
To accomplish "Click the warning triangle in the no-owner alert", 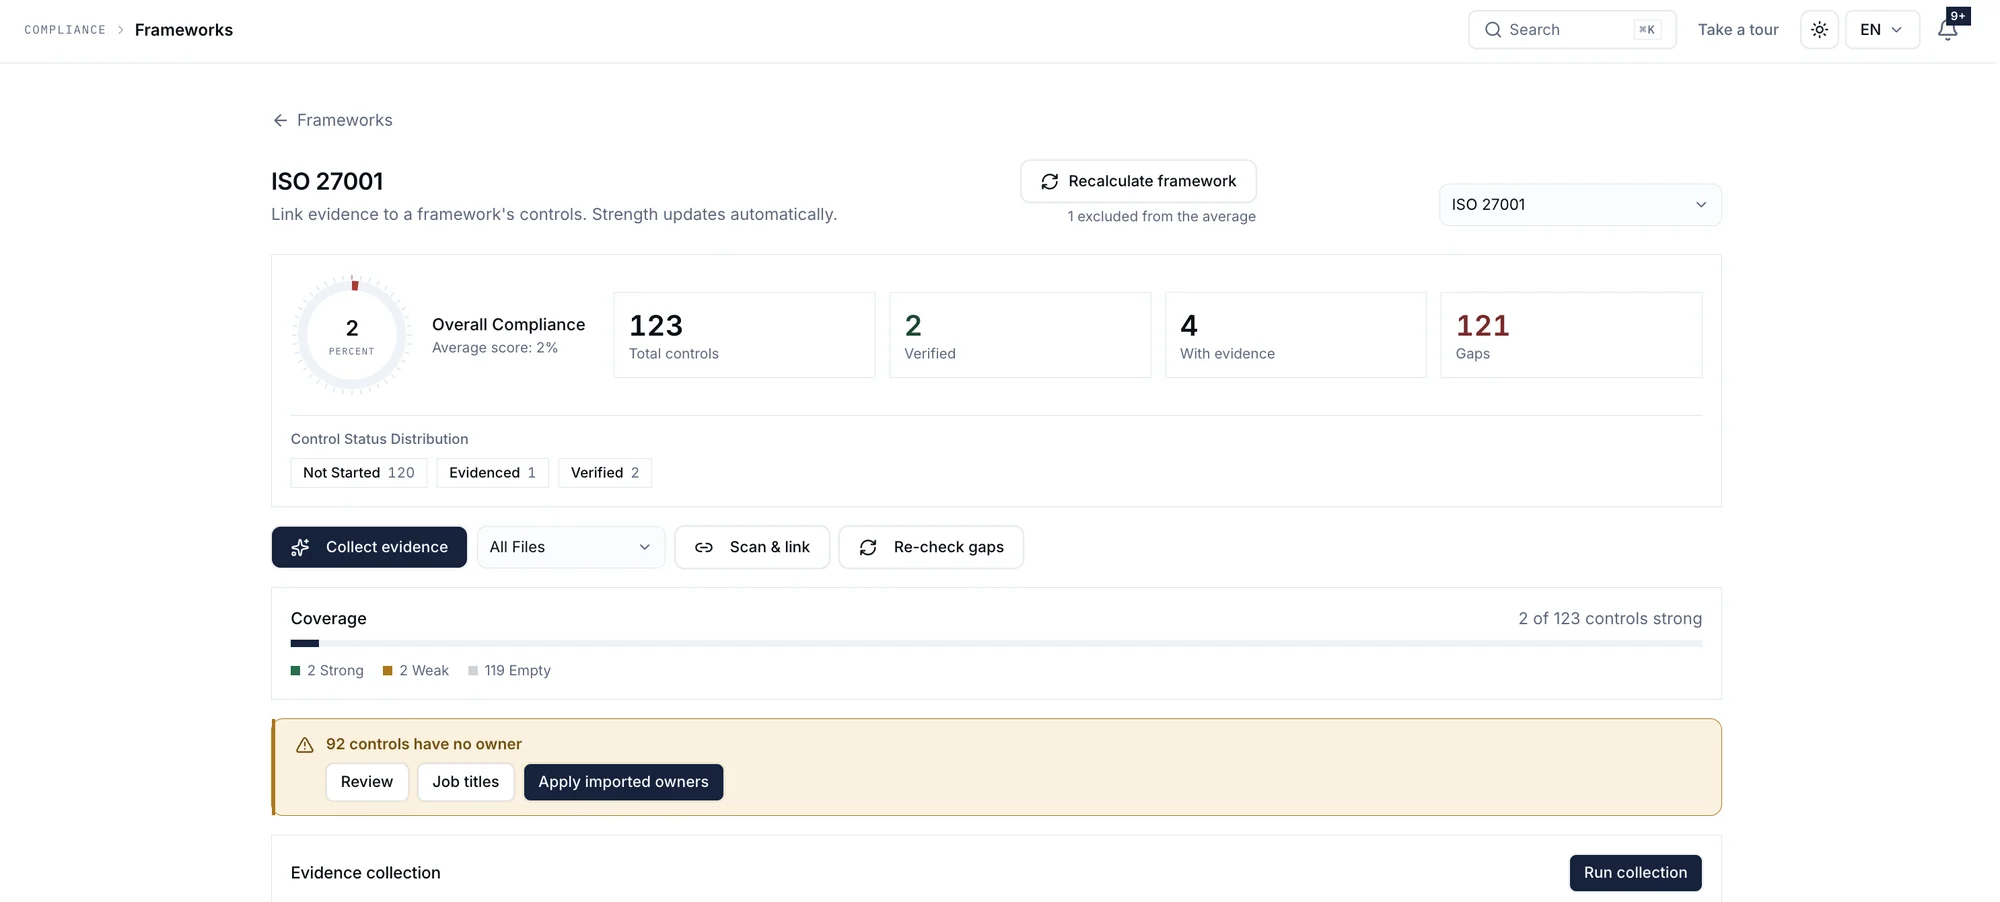I will 305,745.
